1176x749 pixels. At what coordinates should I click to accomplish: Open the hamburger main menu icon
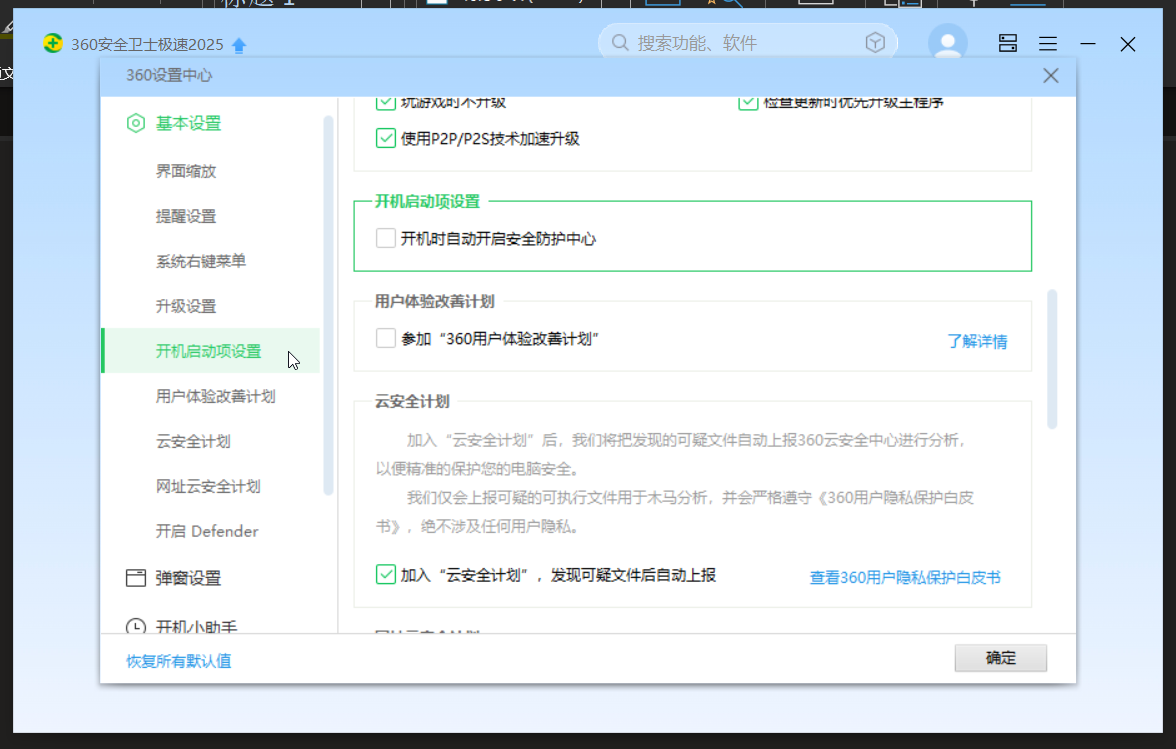click(1048, 44)
